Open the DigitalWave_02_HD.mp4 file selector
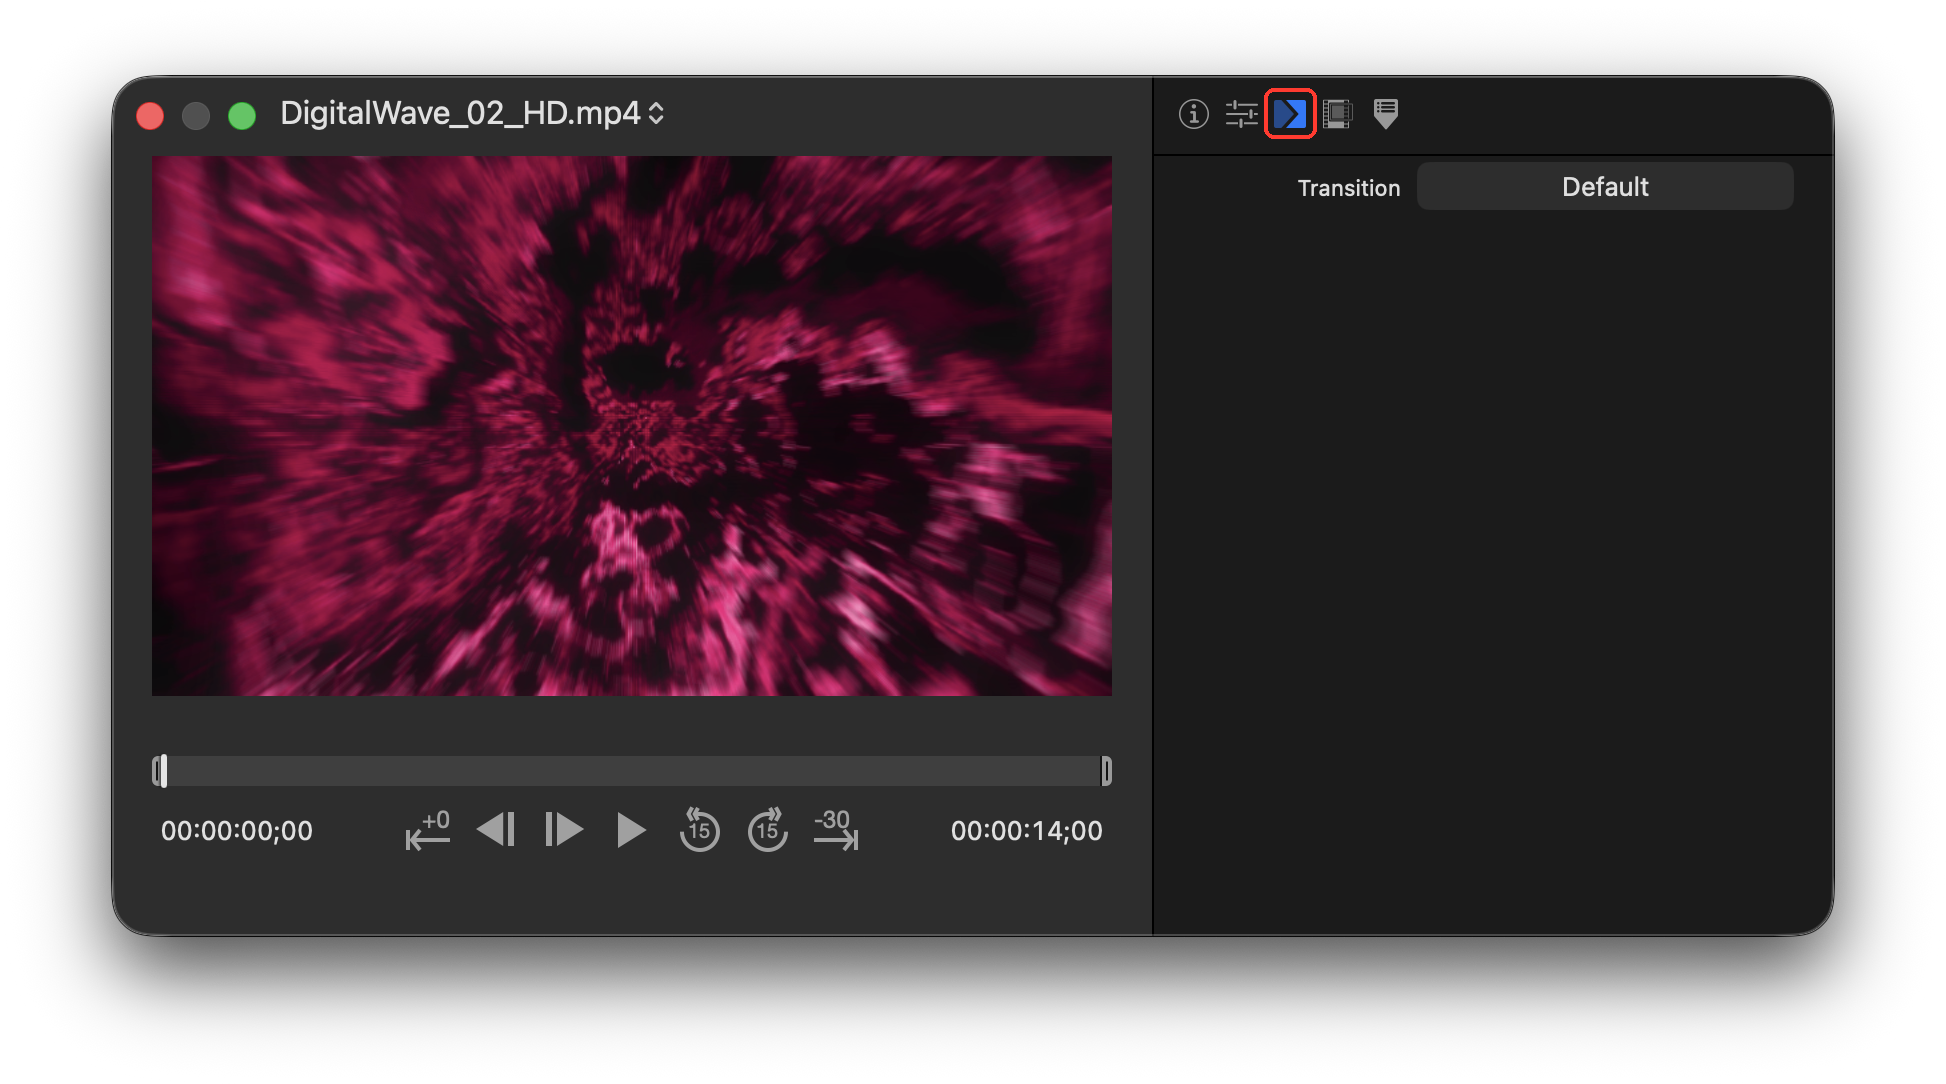The image size is (1946, 1084). point(472,114)
